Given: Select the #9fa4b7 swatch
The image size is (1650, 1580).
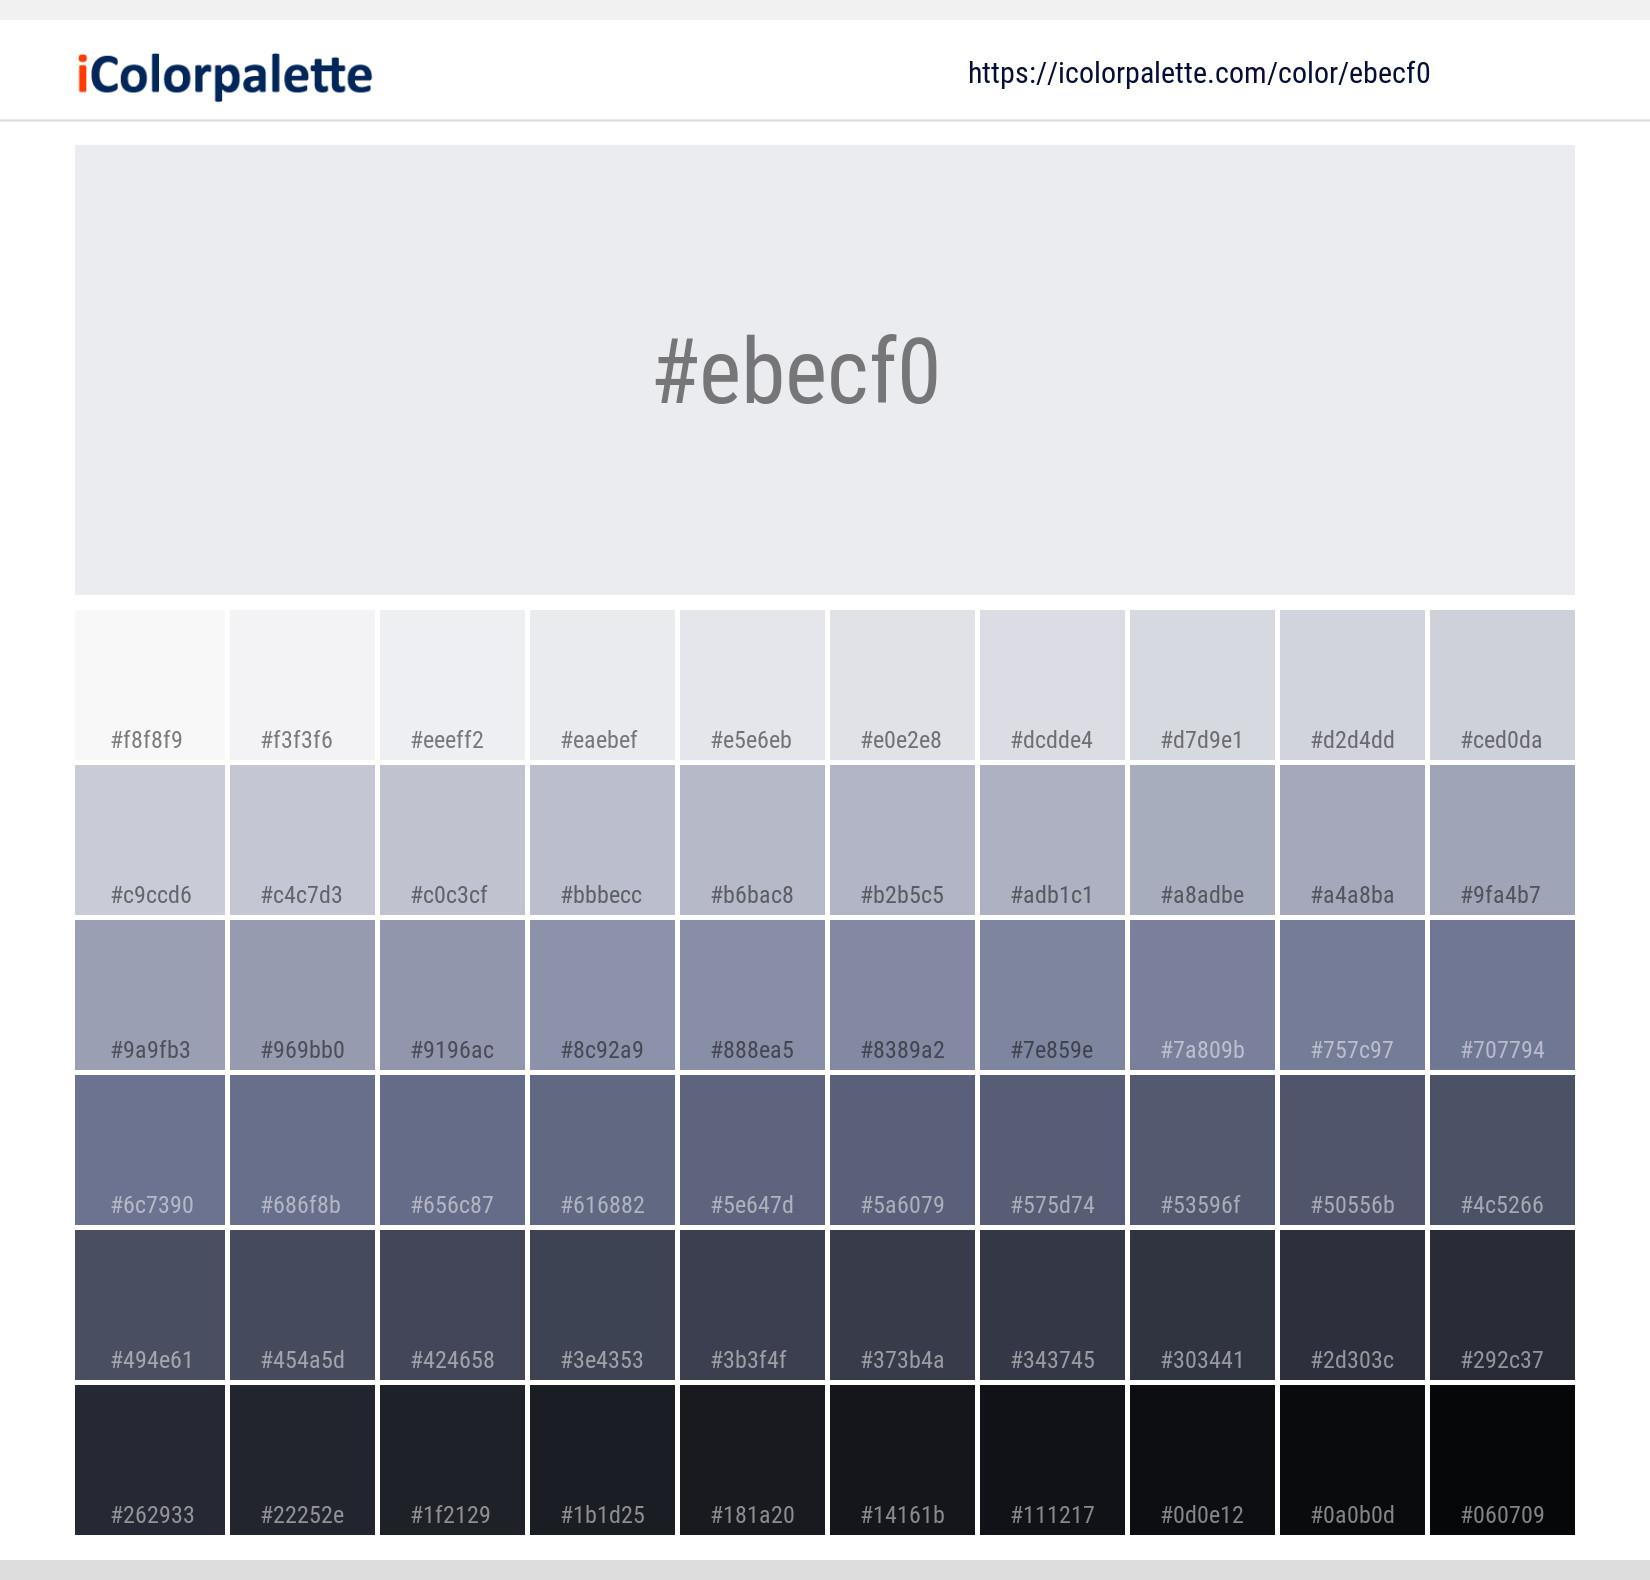Looking at the screenshot, I should (1502, 840).
